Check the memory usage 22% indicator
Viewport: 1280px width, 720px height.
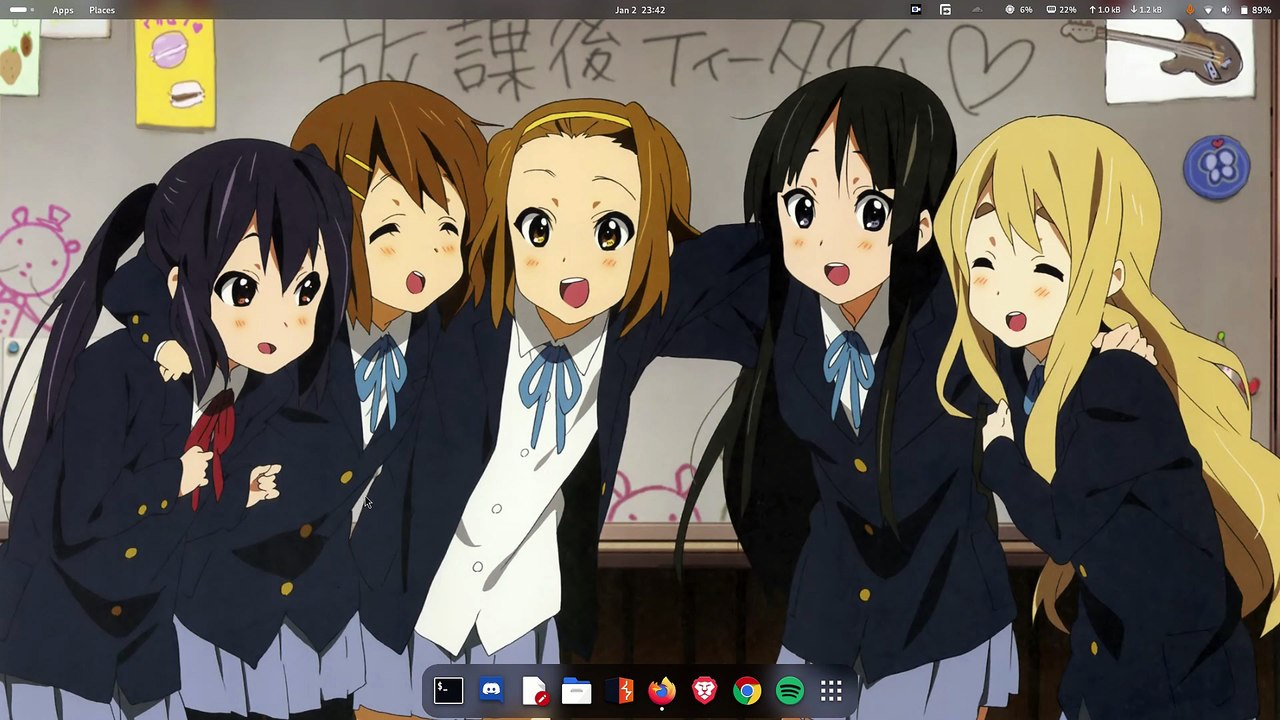pos(1062,10)
